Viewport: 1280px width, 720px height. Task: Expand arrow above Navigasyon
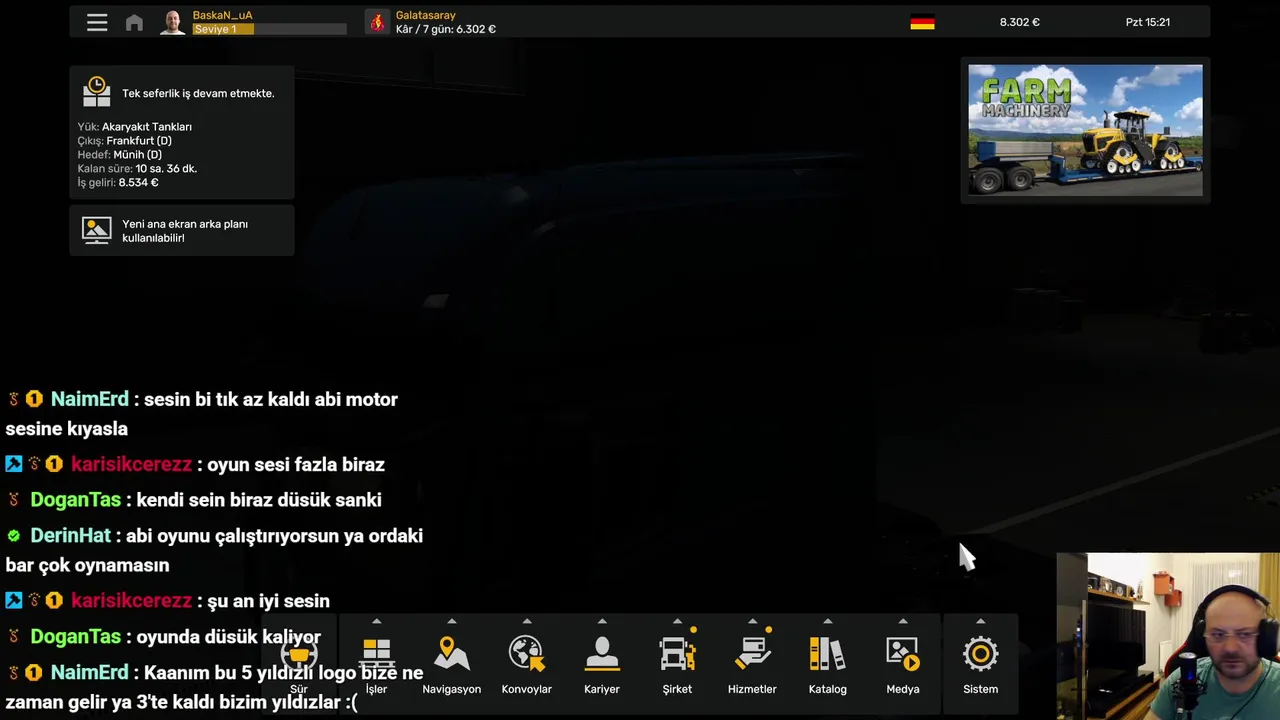click(x=452, y=622)
